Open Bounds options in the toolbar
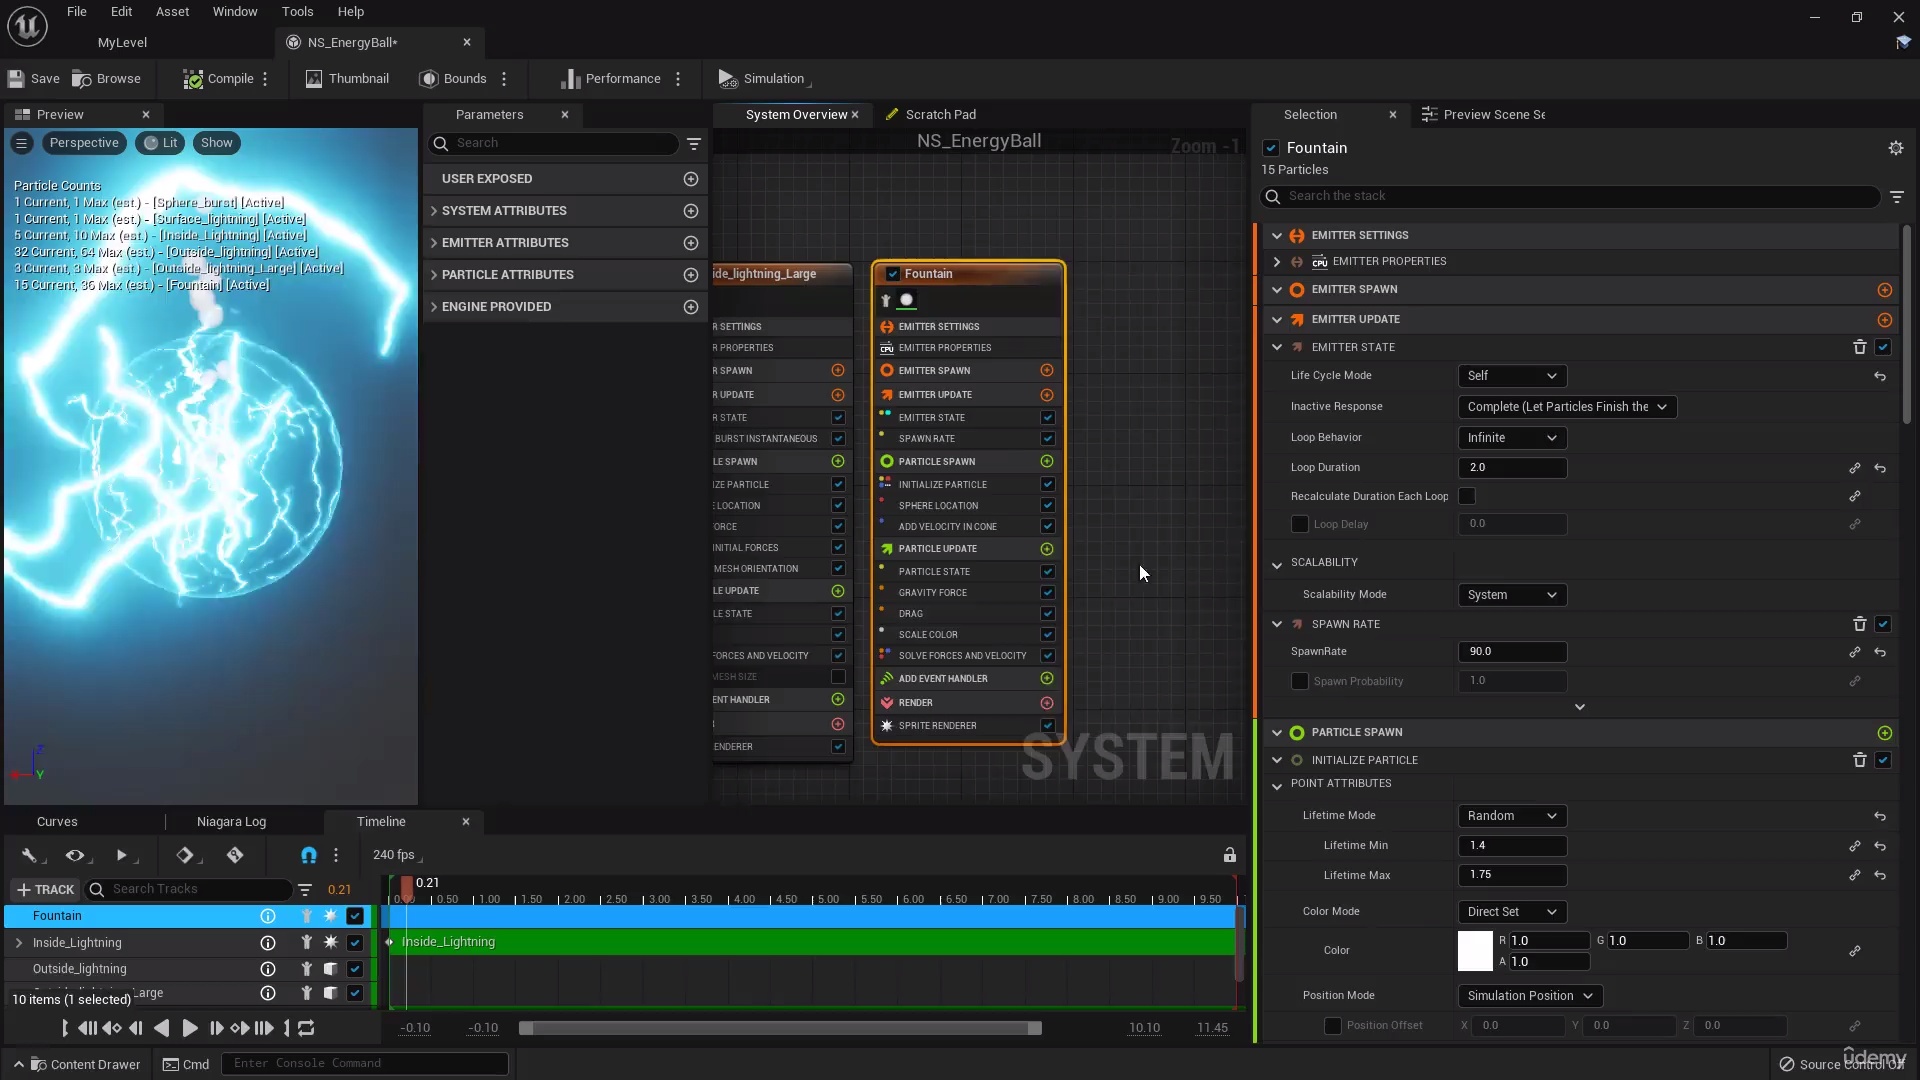 coord(503,79)
